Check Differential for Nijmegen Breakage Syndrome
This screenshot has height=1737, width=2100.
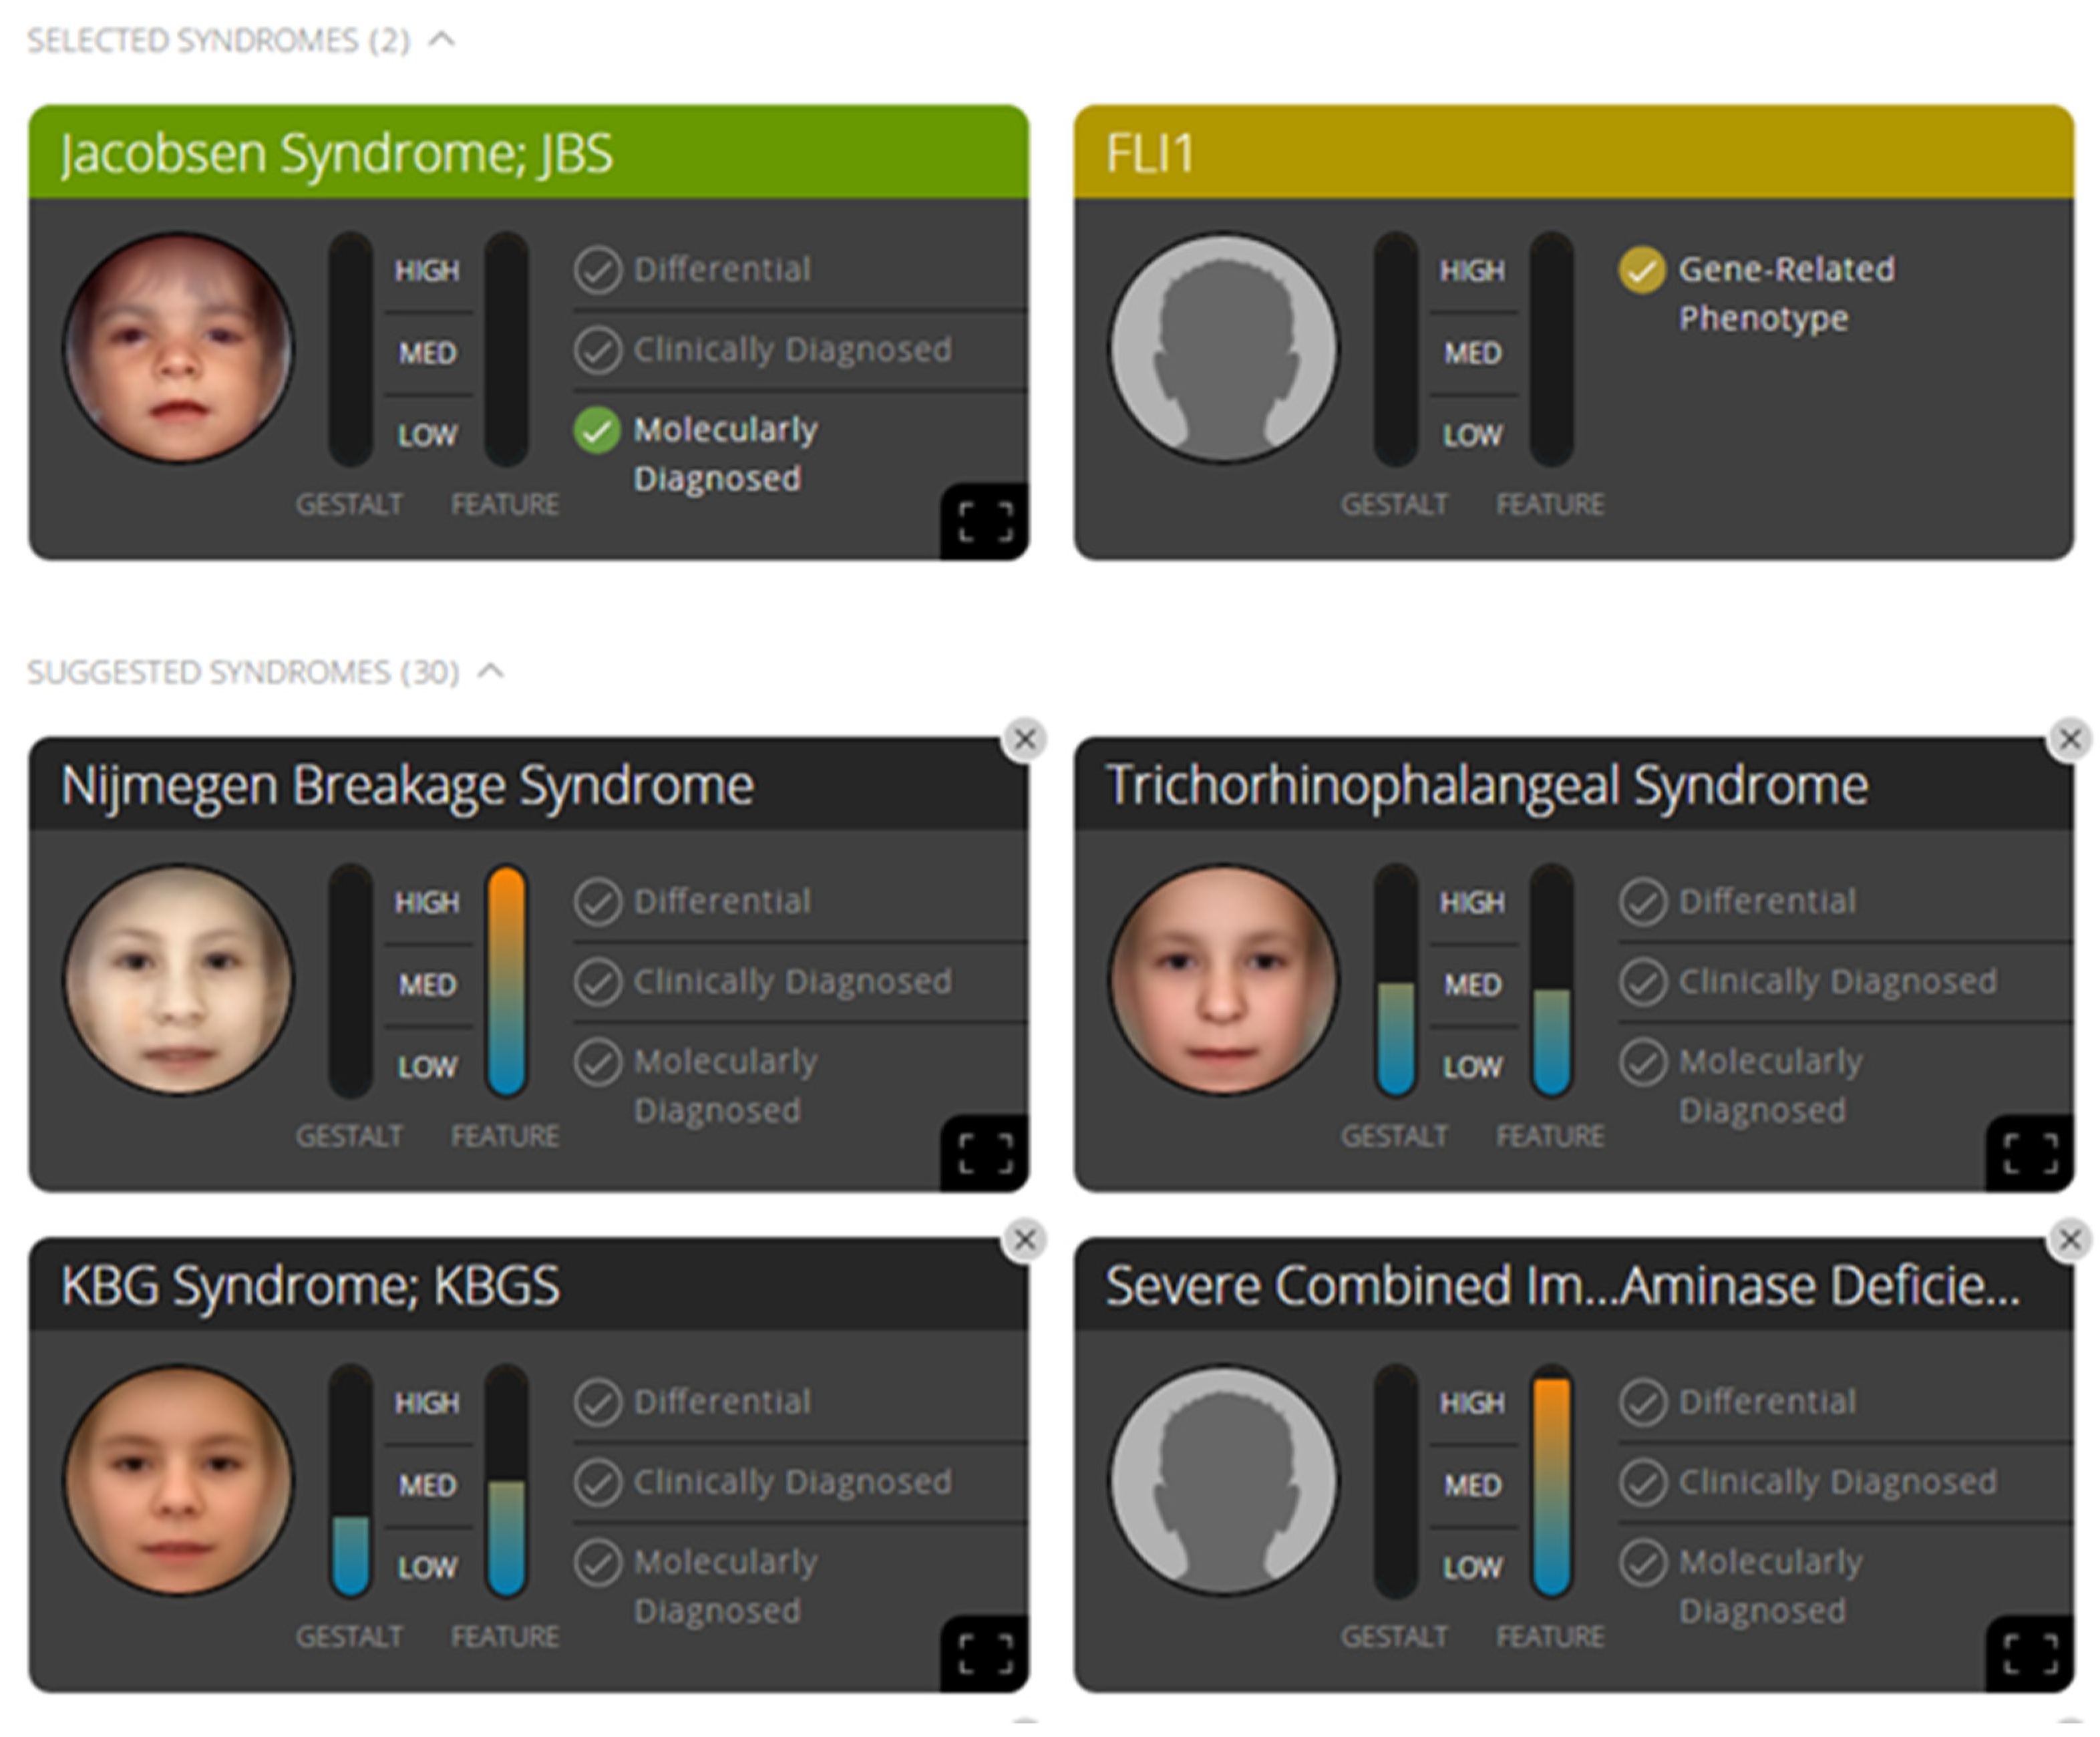point(597,901)
